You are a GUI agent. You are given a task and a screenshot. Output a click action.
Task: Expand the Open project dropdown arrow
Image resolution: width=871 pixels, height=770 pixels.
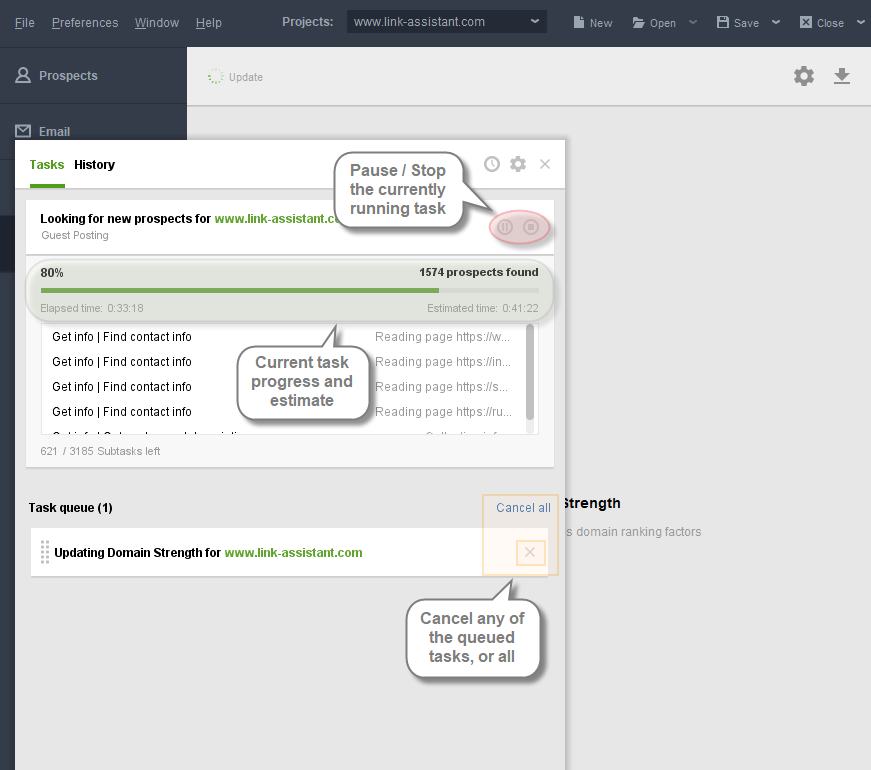pyautogui.click(x=693, y=22)
